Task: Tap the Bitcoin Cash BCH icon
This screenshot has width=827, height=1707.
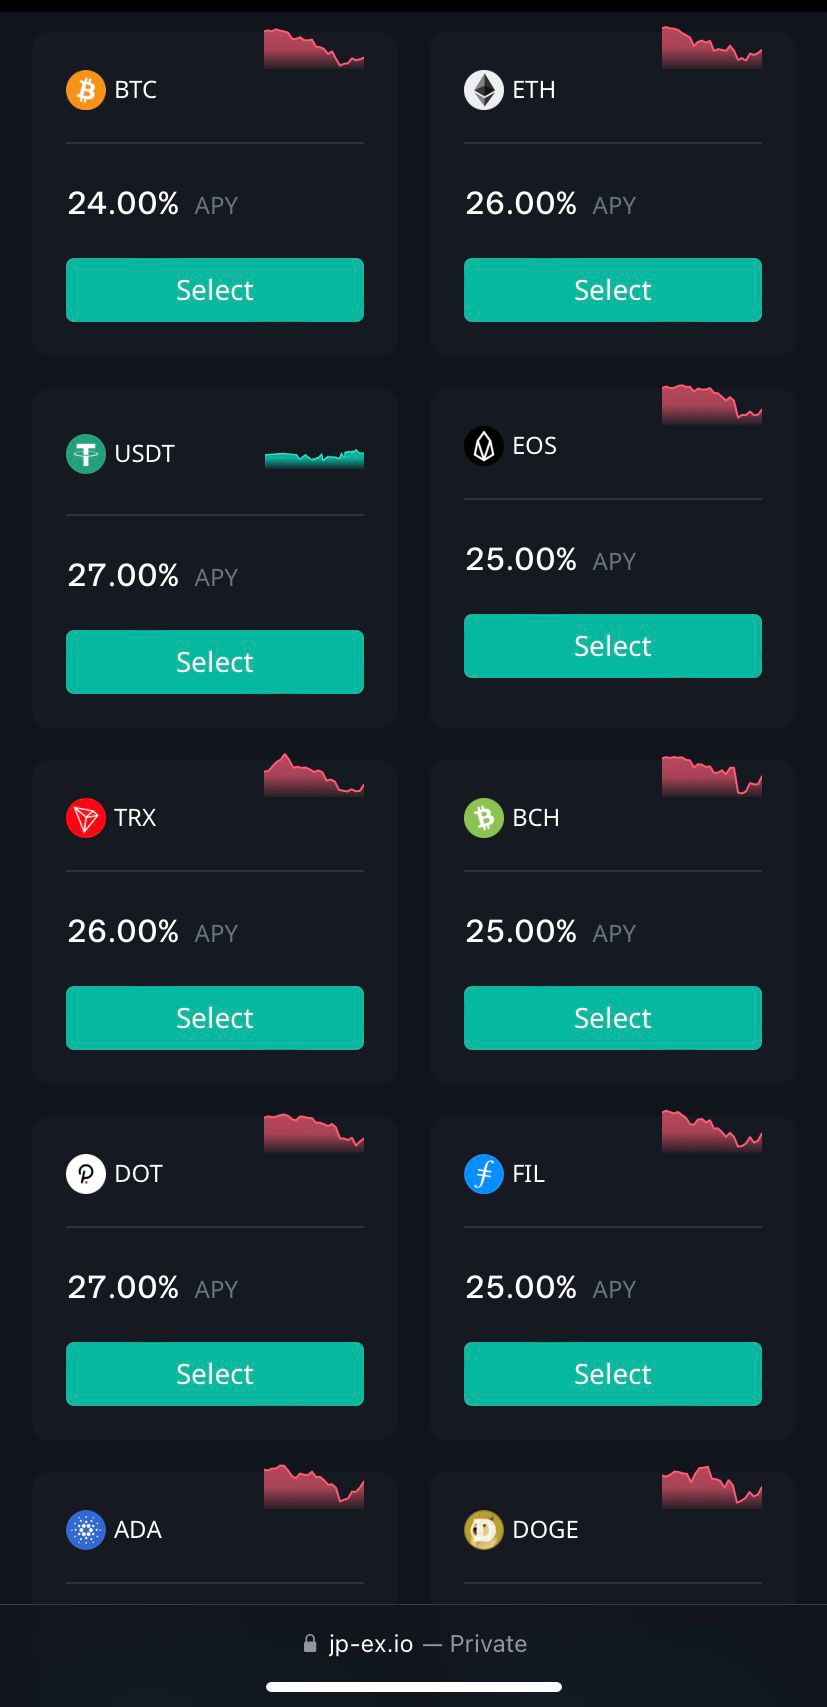Action: click(484, 818)
